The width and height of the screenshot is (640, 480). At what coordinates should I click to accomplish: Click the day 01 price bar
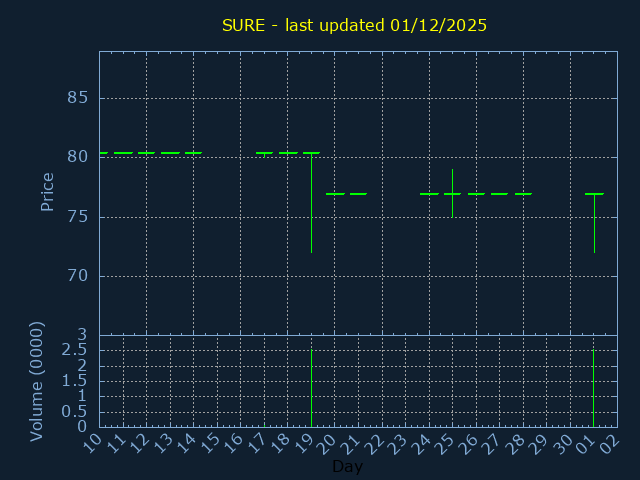[x=594, y=222]
